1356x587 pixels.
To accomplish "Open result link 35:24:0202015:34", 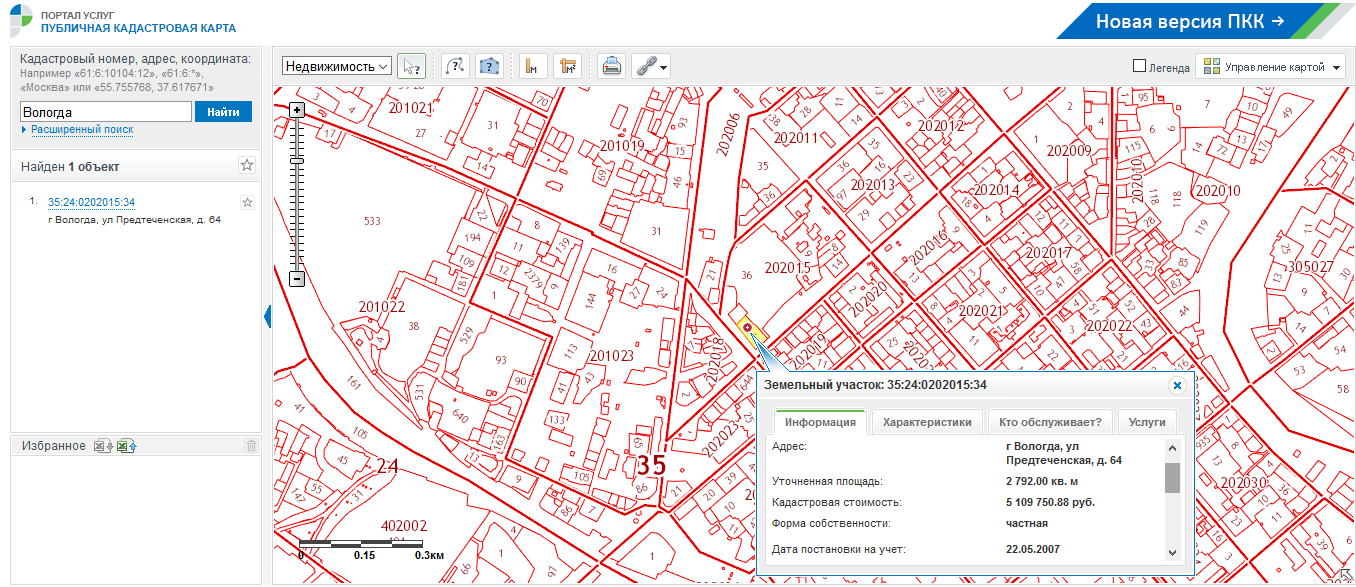I will 91,203.
